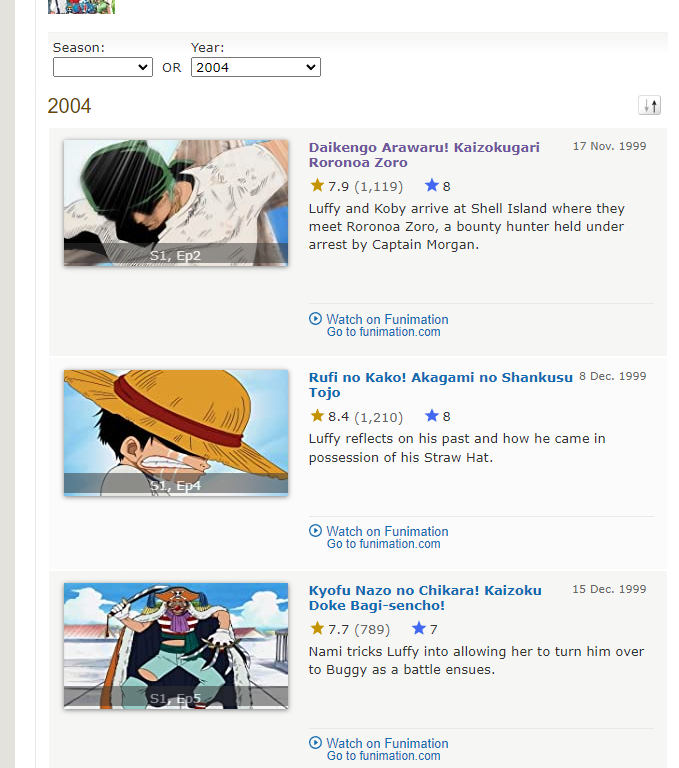Viewport: 679px width, 768px height.
Task: Click the sort order toggle icon
Action: [650, 106]
